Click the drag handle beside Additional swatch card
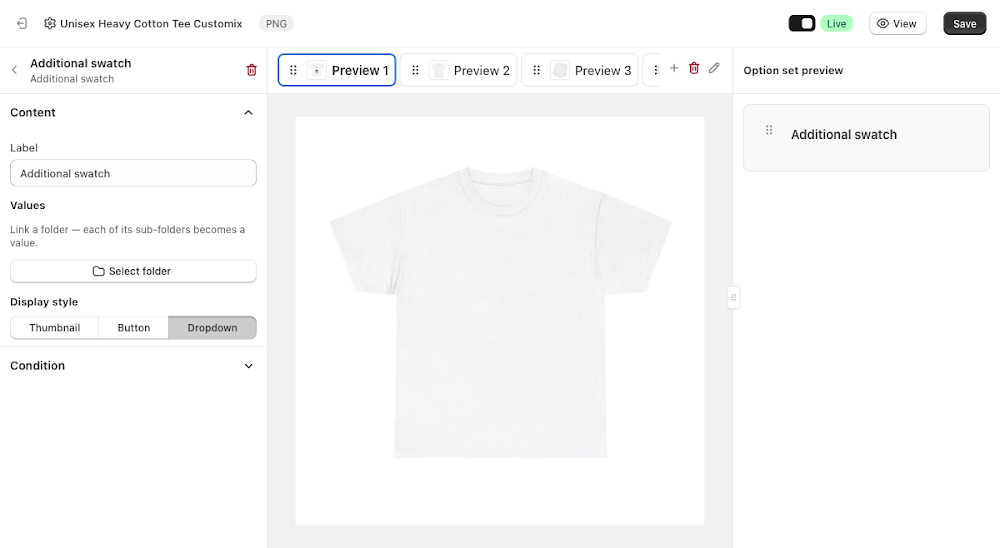1000x548 pixels. (x=769, y=130)
